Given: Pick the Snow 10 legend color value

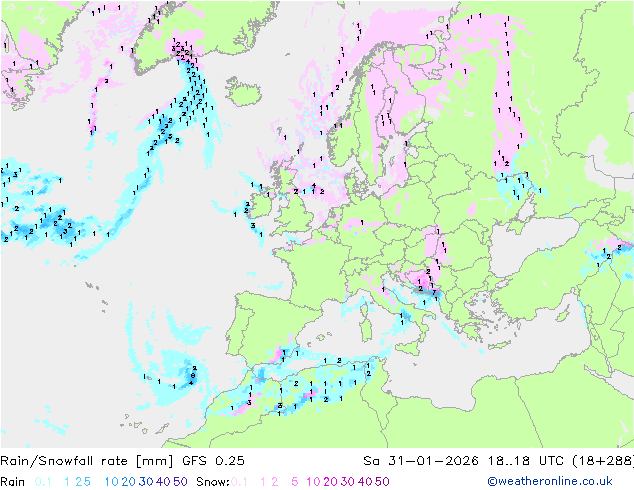Looking at the screenshot, I should click(x=313, y=482).
